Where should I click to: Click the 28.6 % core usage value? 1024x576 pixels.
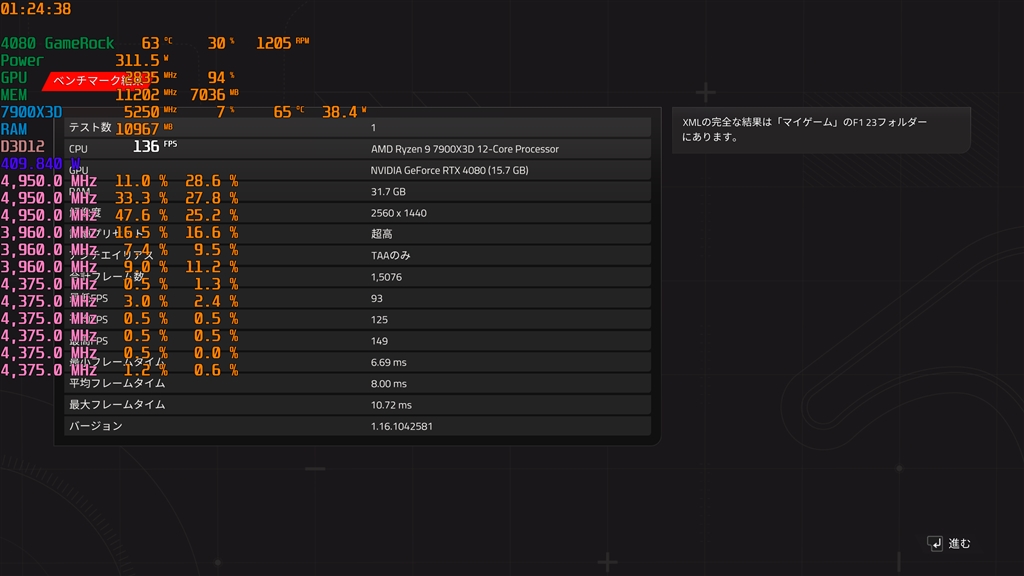click(212, 181)
